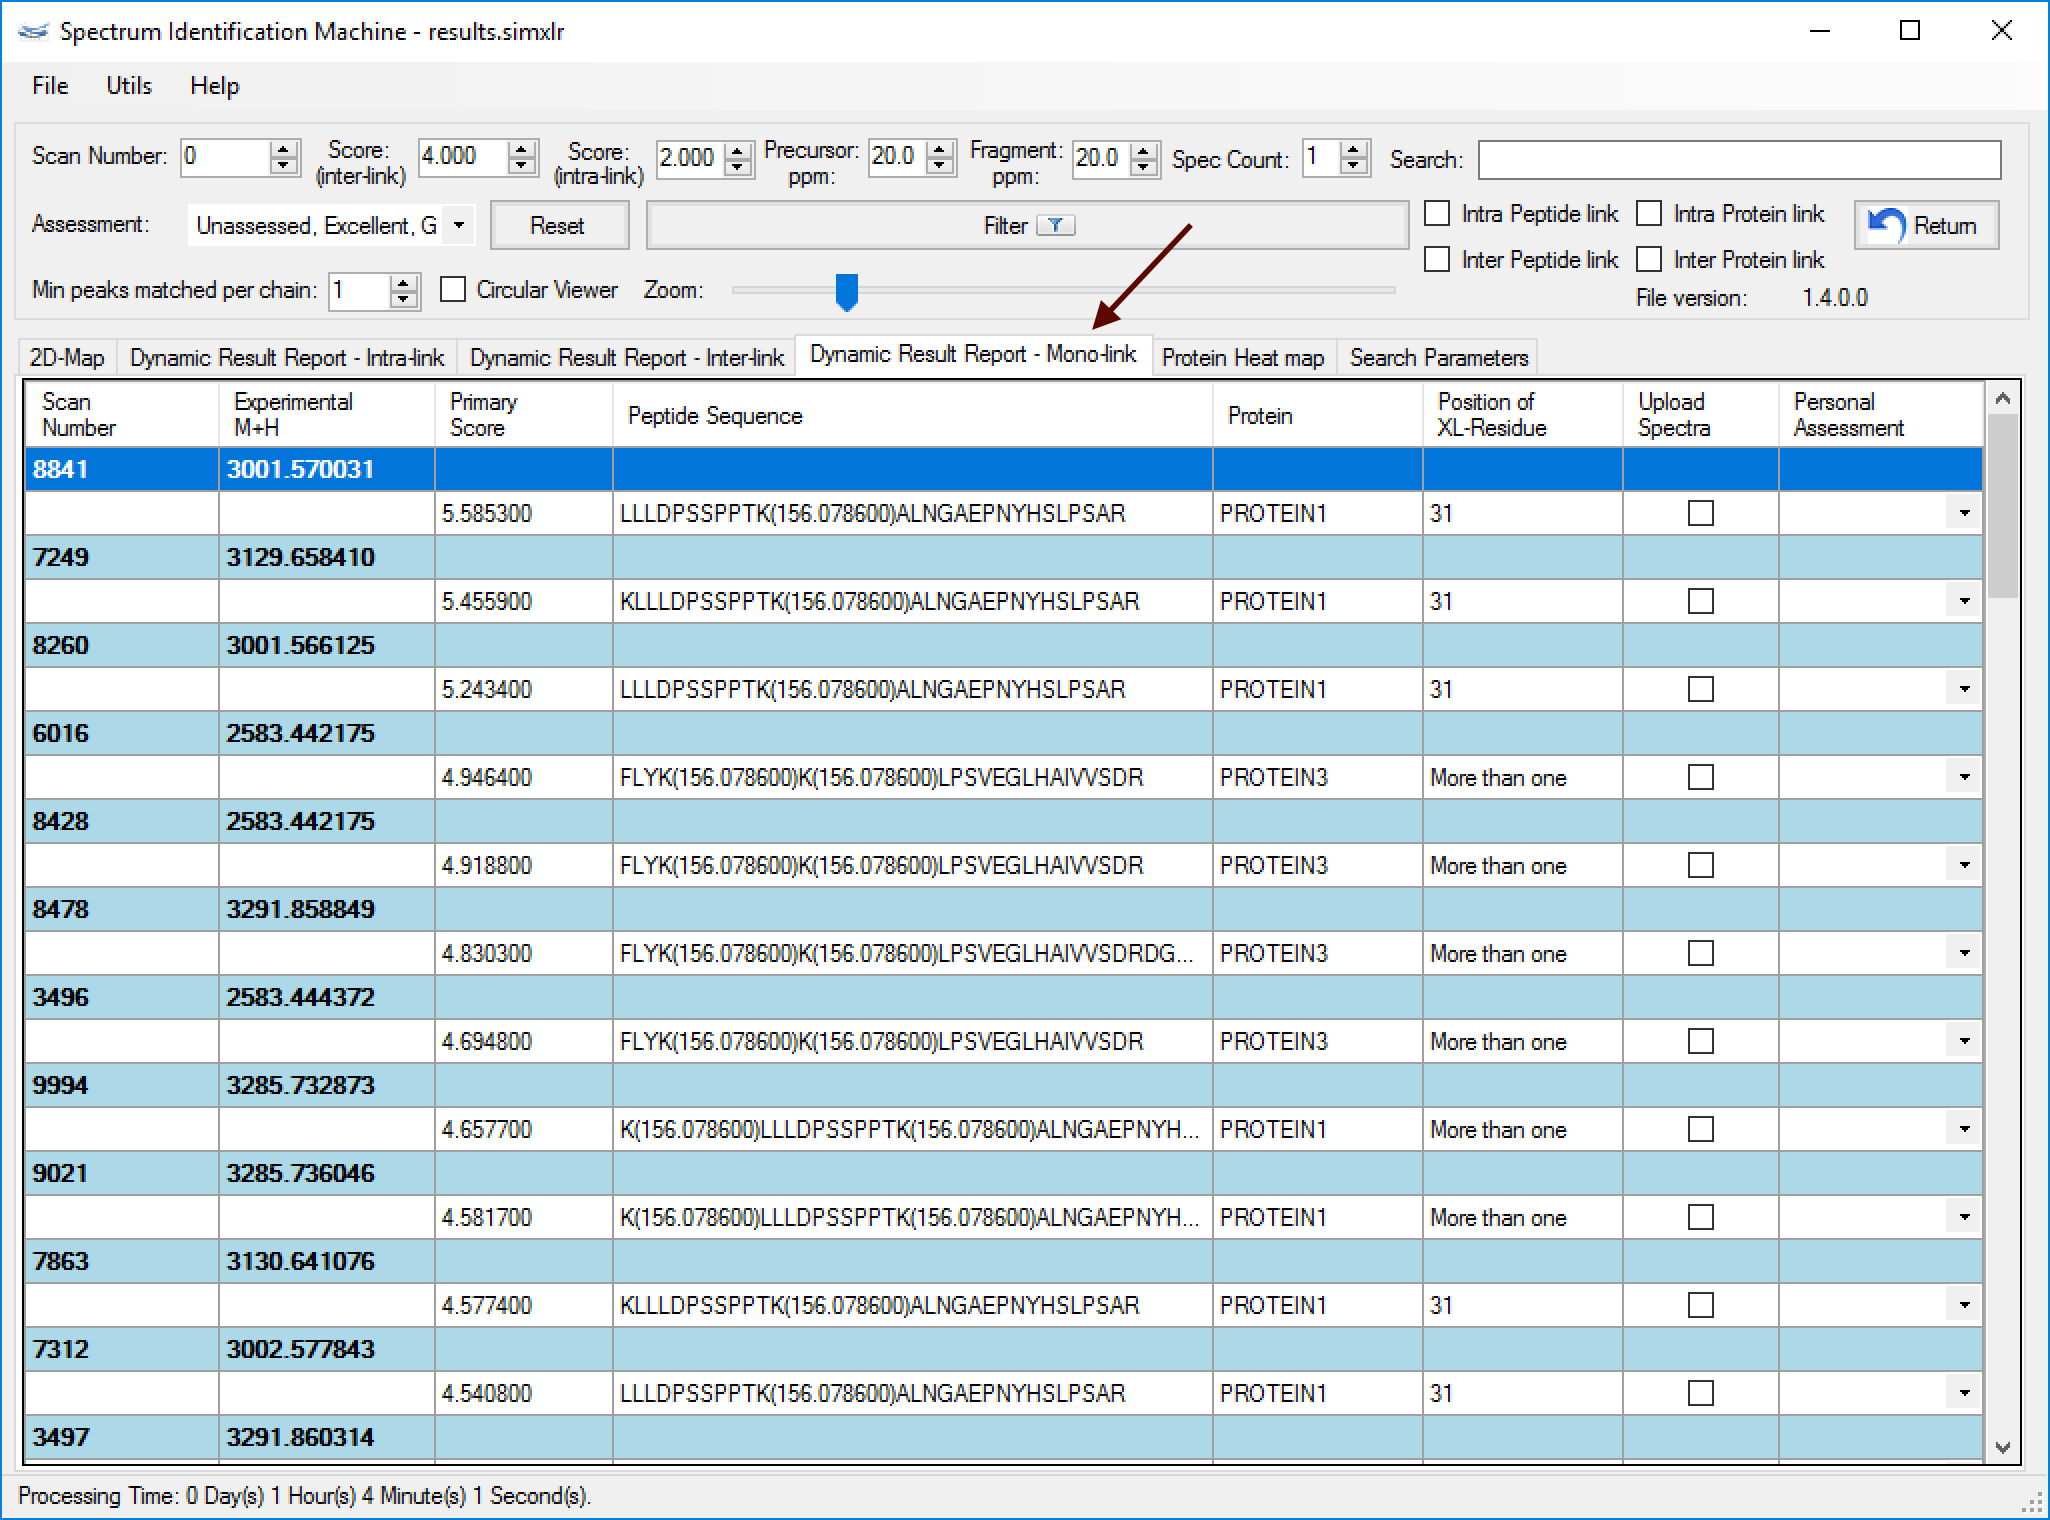
Task: Switch to the Protein Heat map tab
Action: (1242, 358)
